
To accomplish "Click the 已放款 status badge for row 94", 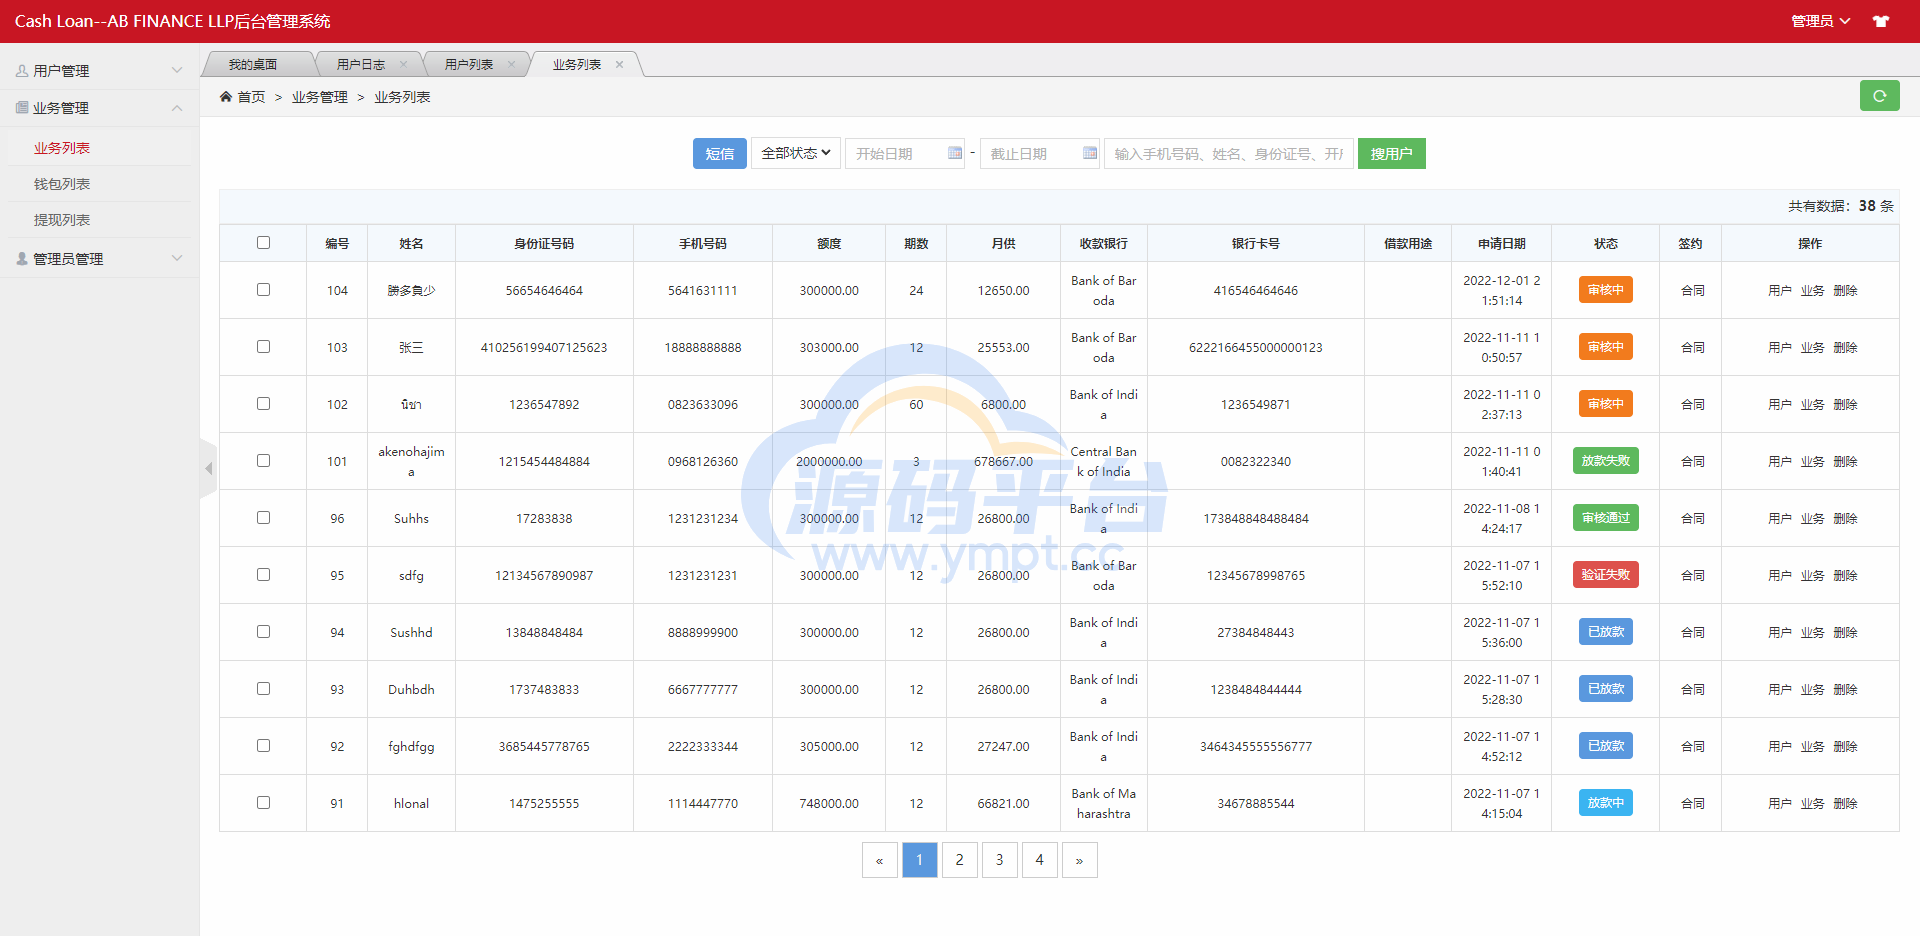I will coord(1605,632).
